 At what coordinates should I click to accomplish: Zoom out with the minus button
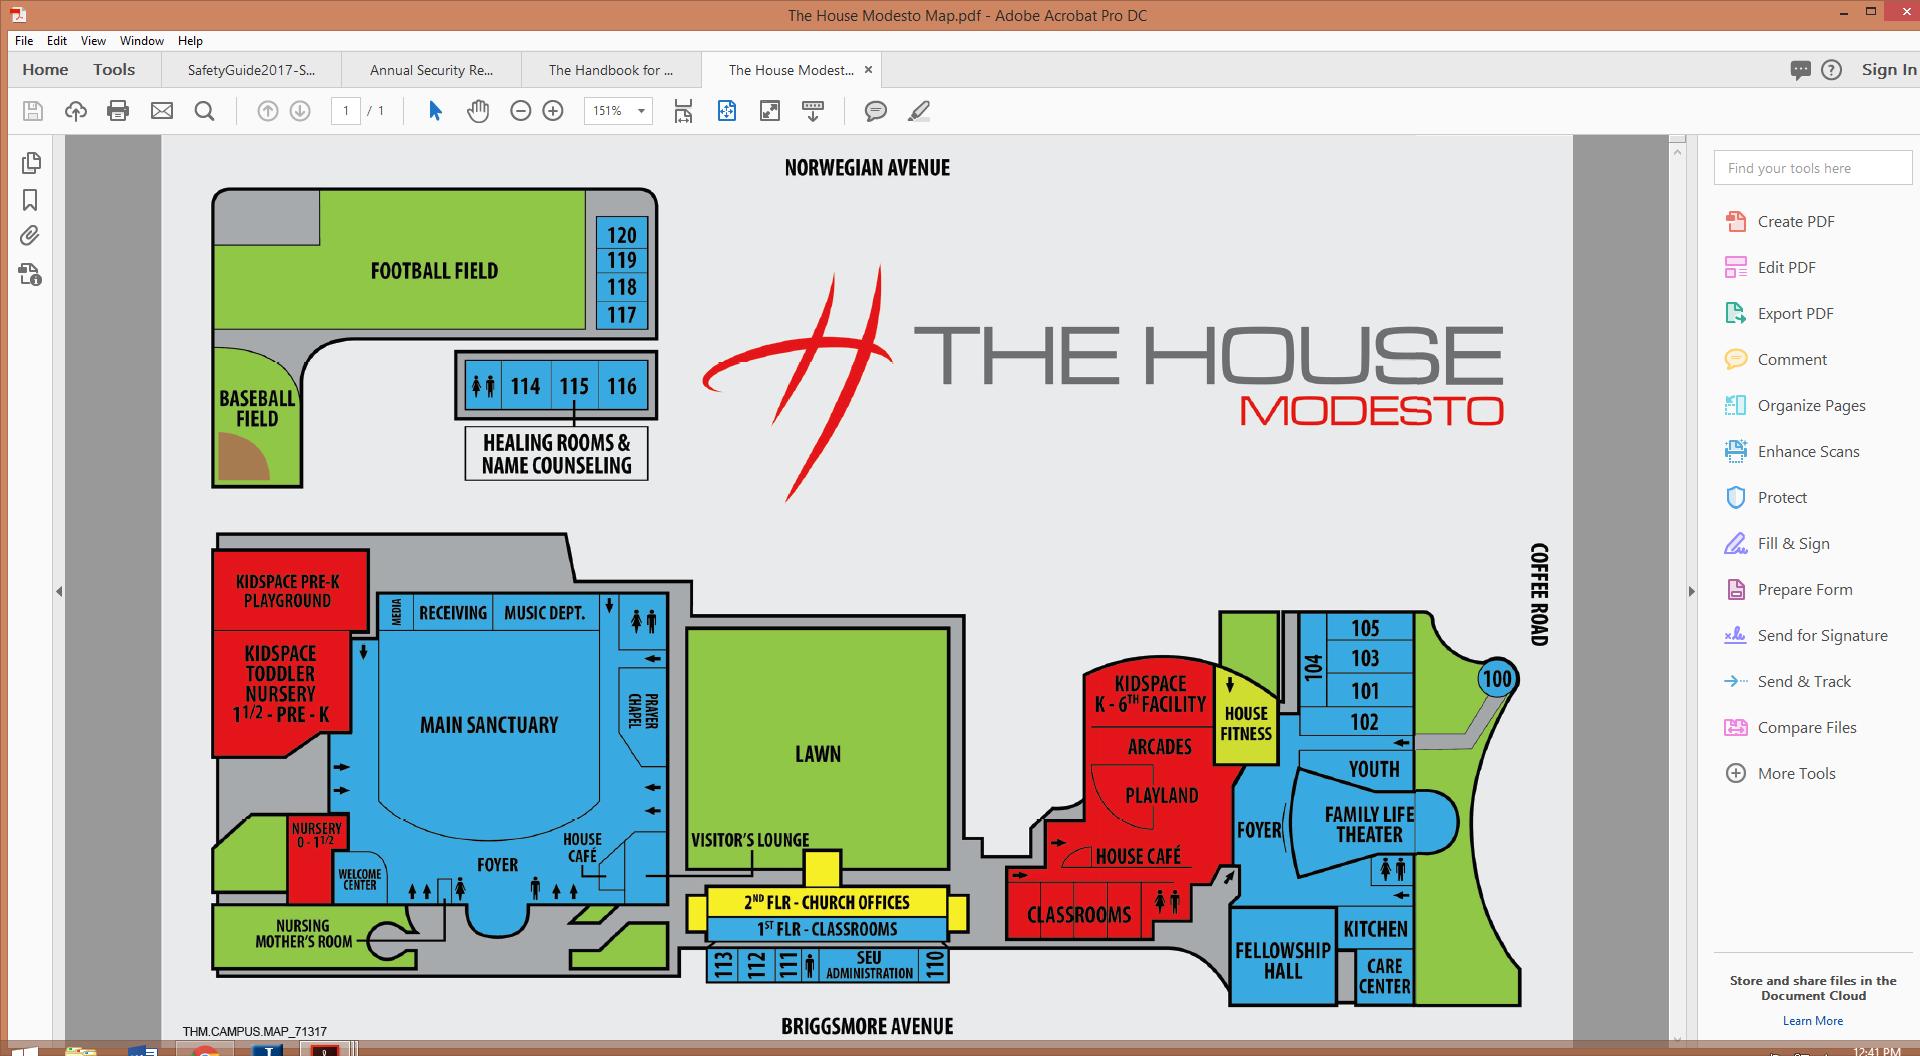[521, 111]
